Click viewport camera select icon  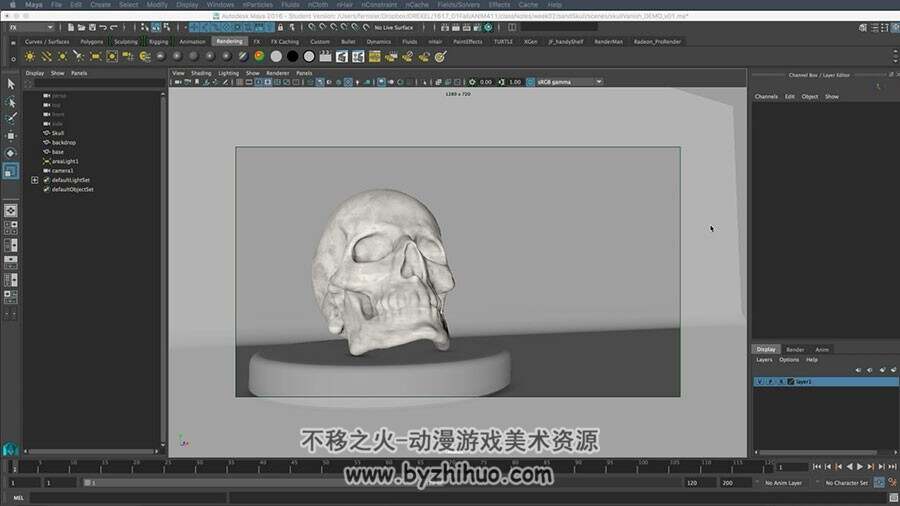[178, 82]
